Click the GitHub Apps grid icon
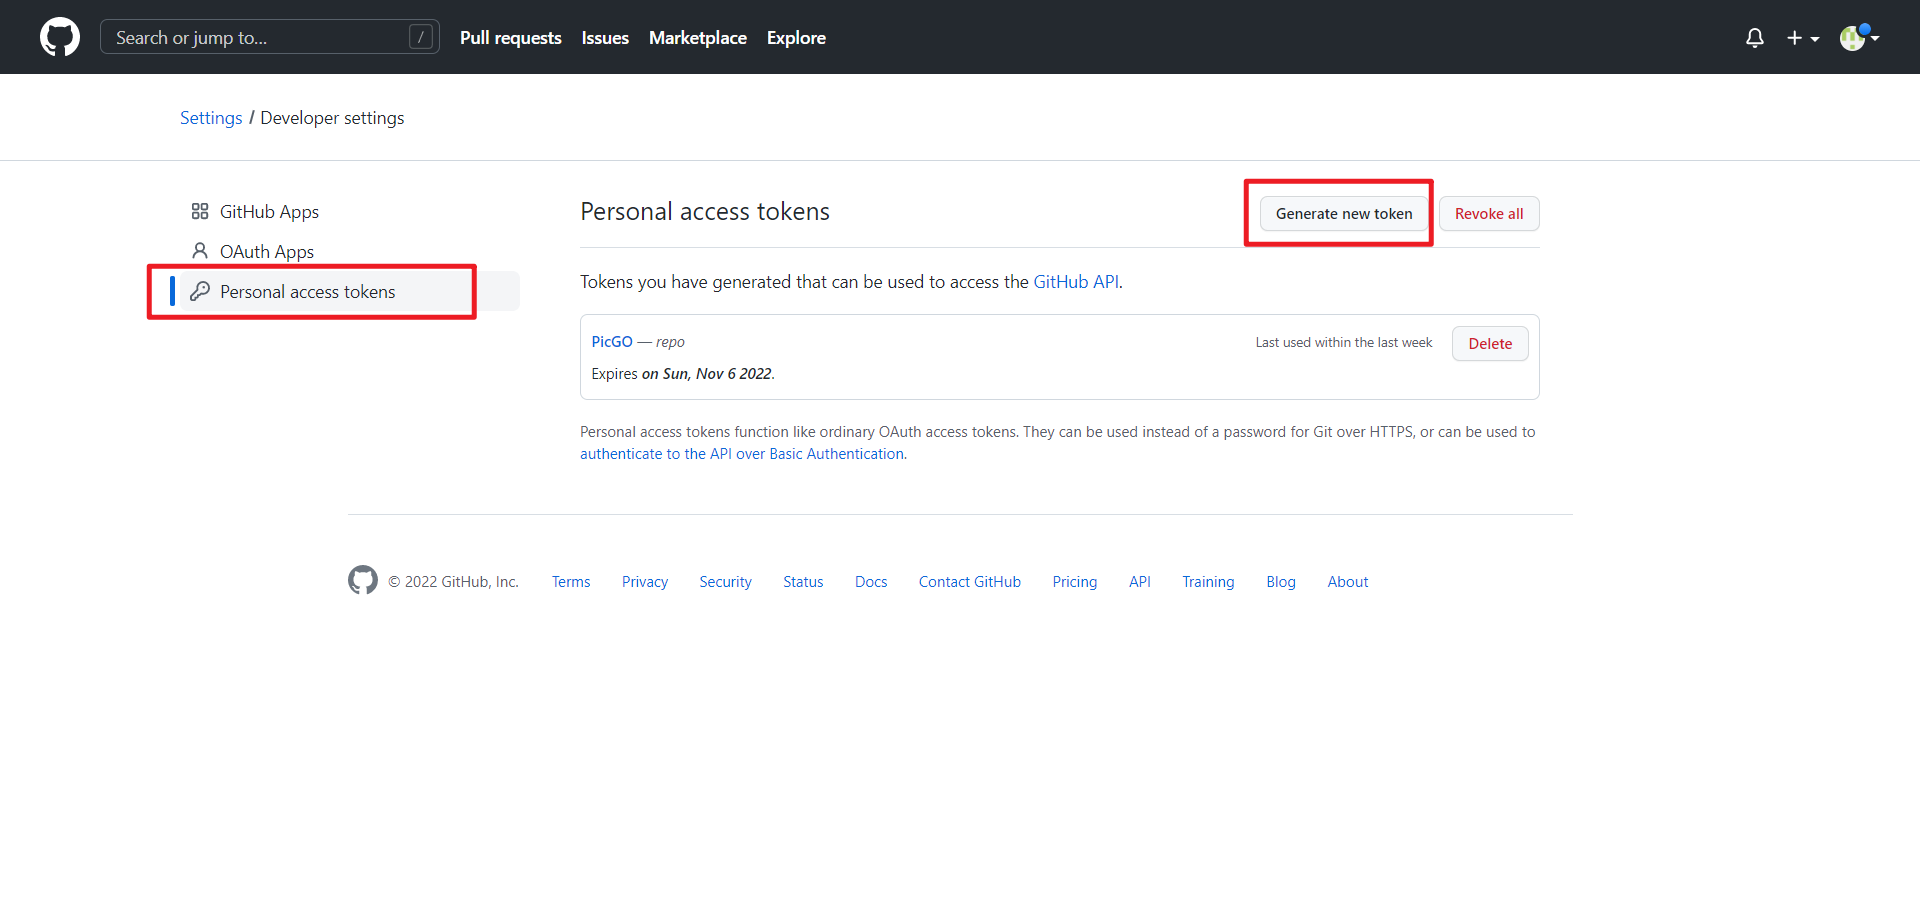1920x903 pixels. [x=200, y=211]
